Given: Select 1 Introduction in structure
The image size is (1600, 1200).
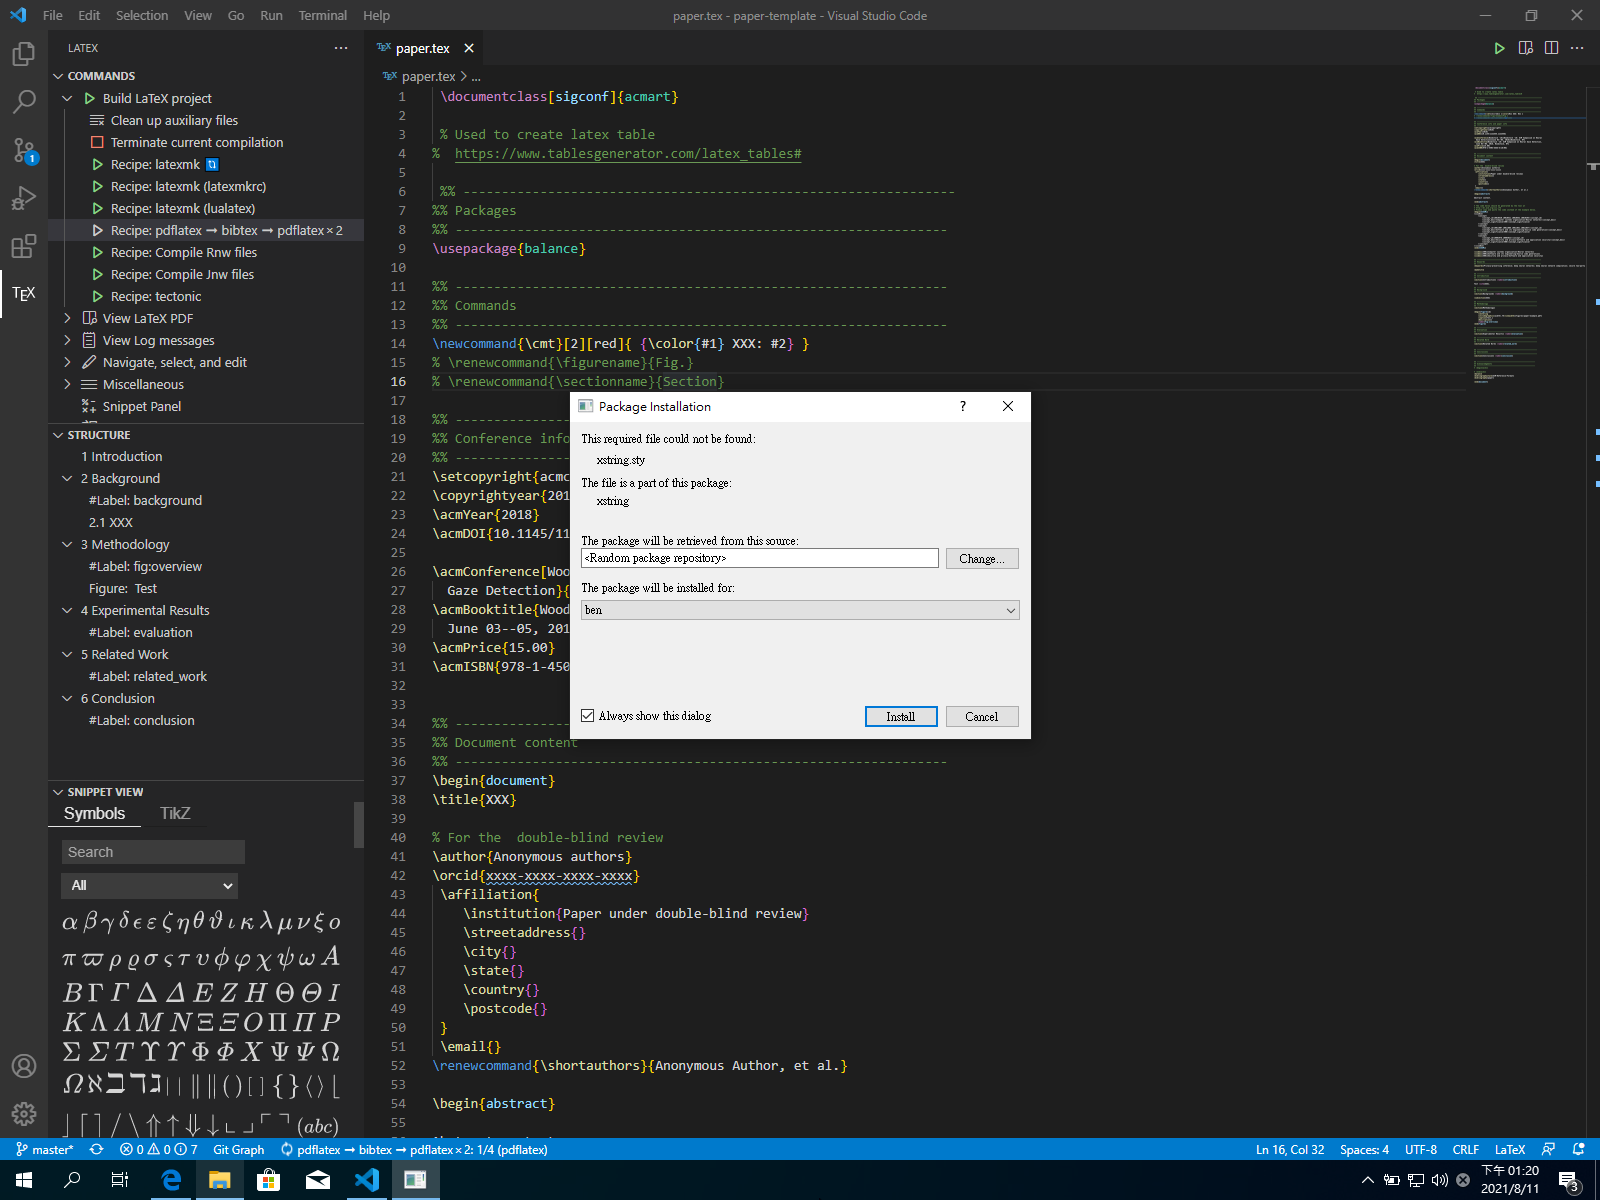Looking at the screenshot, I should tap(121, 456).
